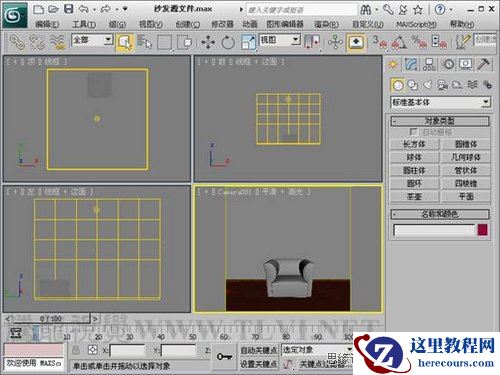The width and height of the screenshot is (500, 375).
Task: Select the Select and Scale tool
Action: [248, 42]
